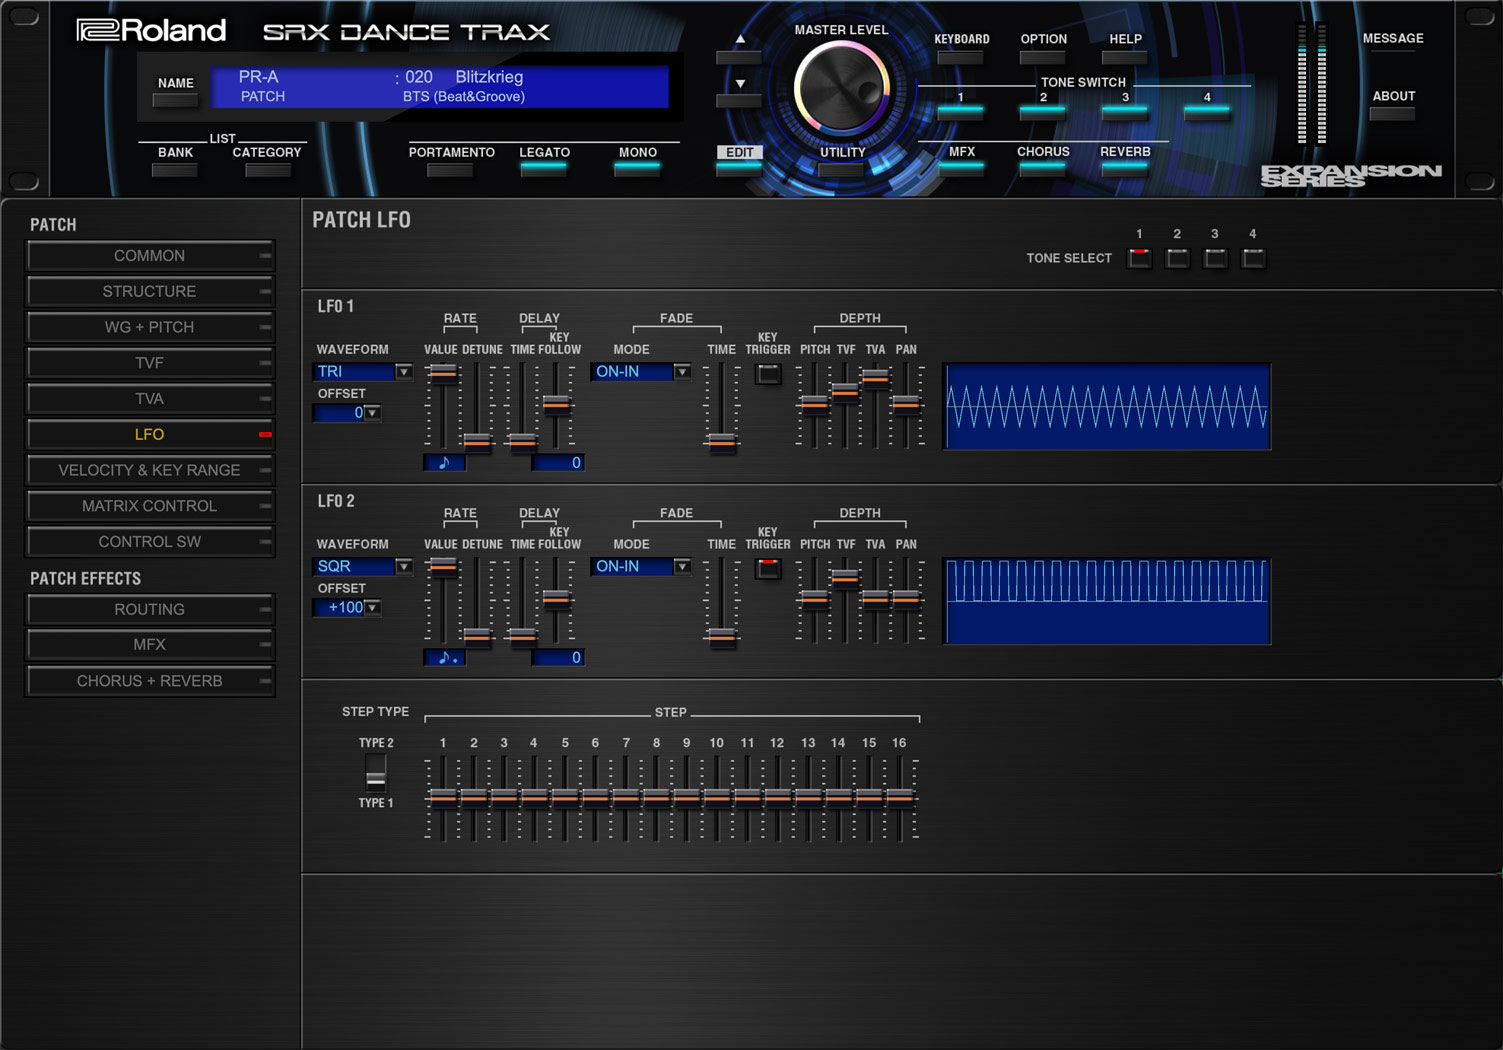
Task: Toggle the Step Type switch
Action: click(x=376, y=773)
